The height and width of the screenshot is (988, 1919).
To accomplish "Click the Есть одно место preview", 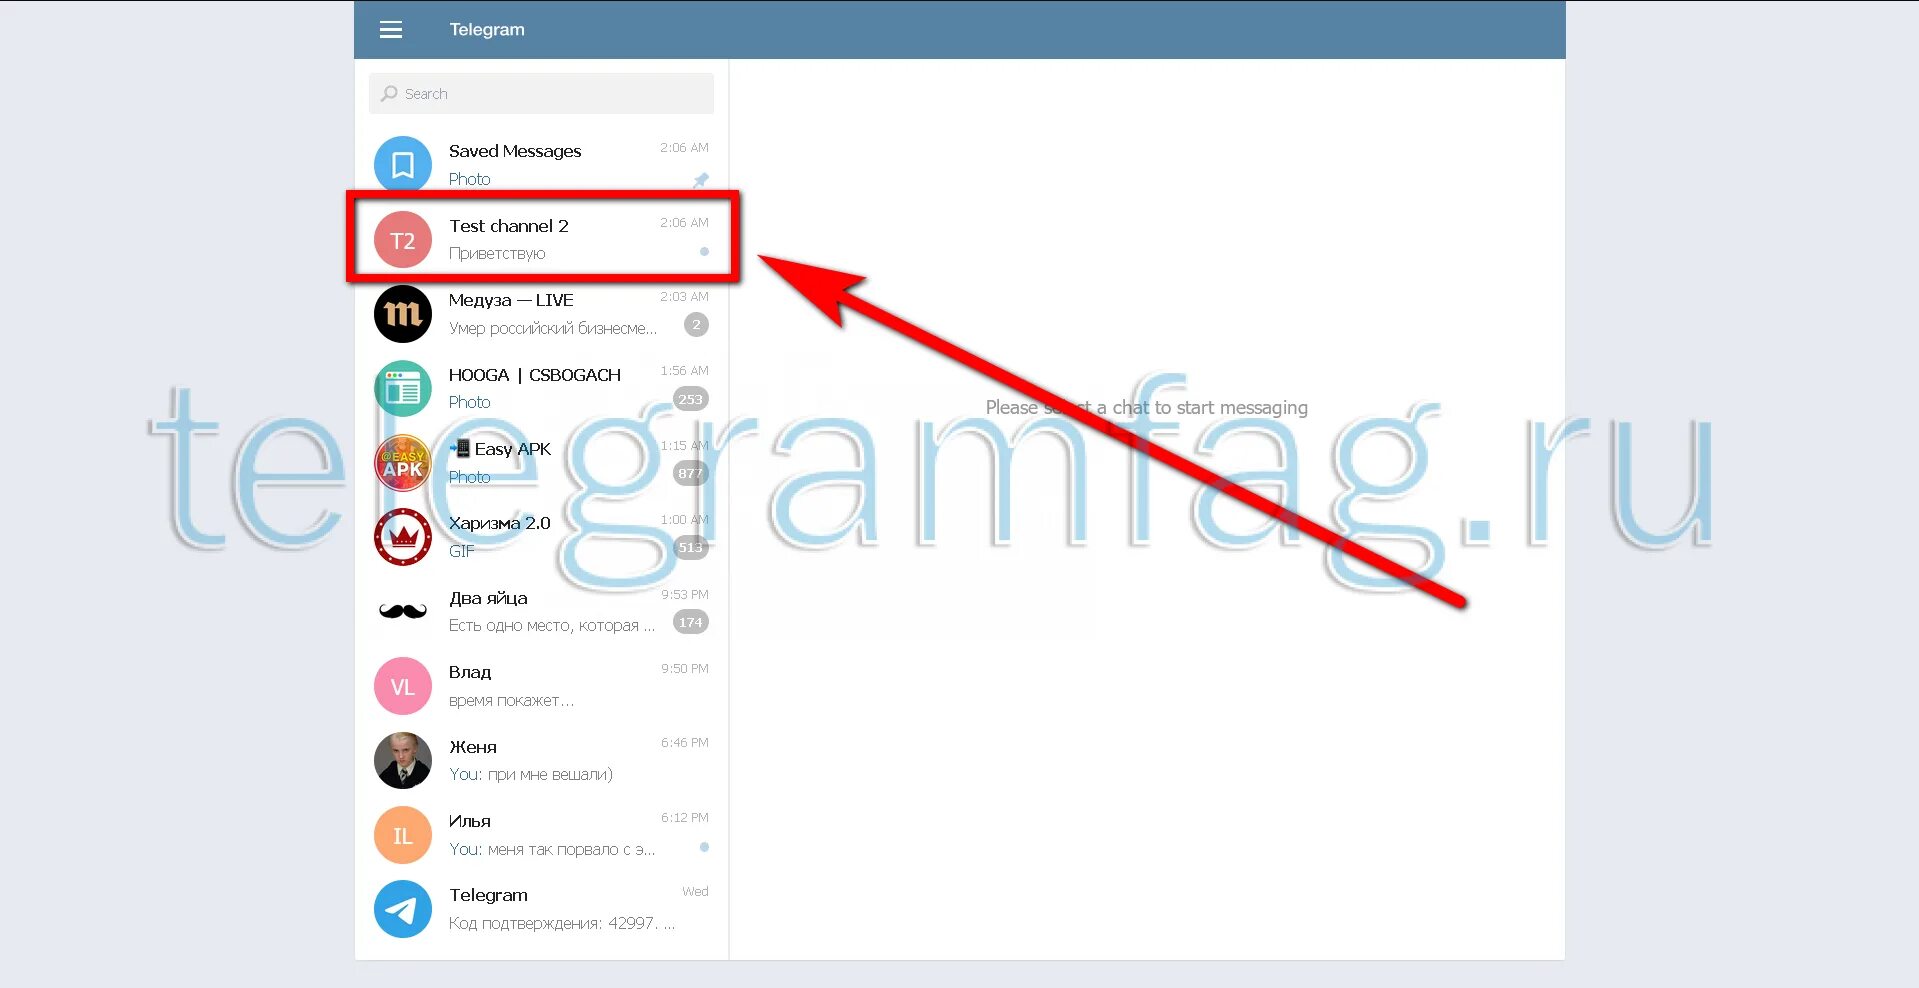I will coord(552,625).
